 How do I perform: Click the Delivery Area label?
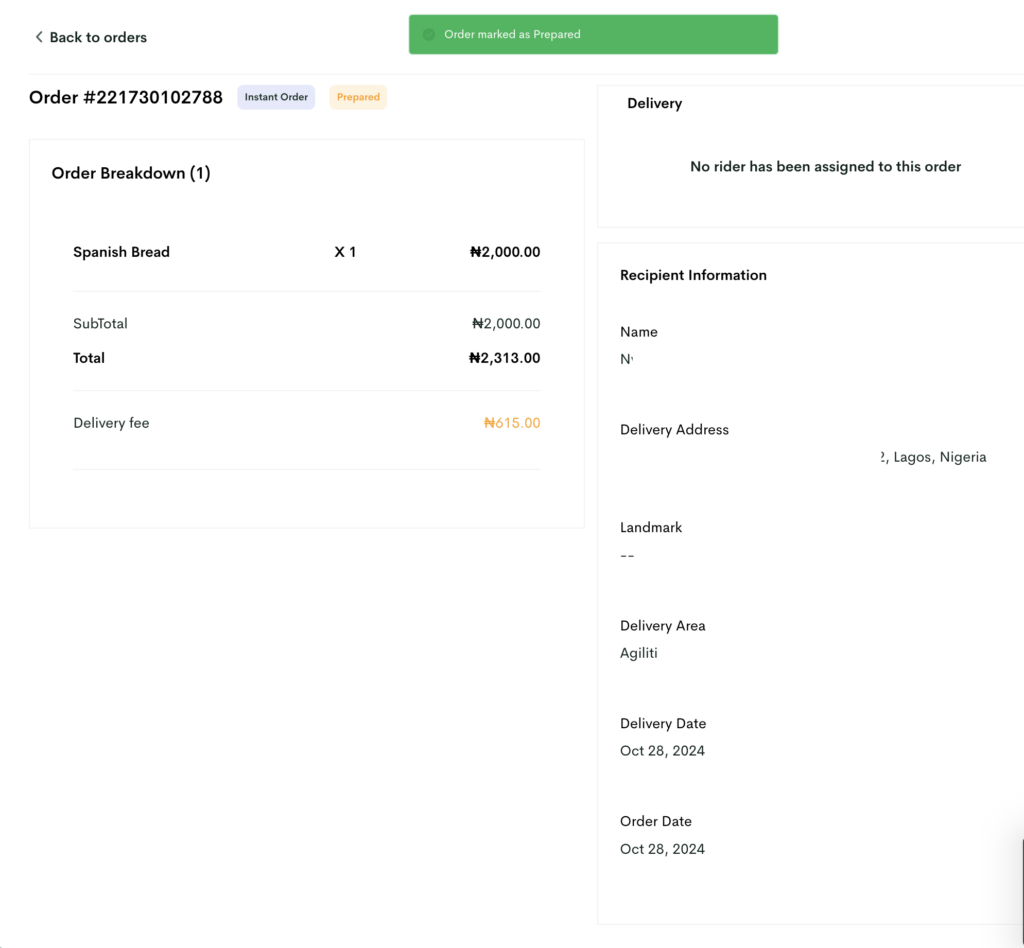[x=662, y=625]
